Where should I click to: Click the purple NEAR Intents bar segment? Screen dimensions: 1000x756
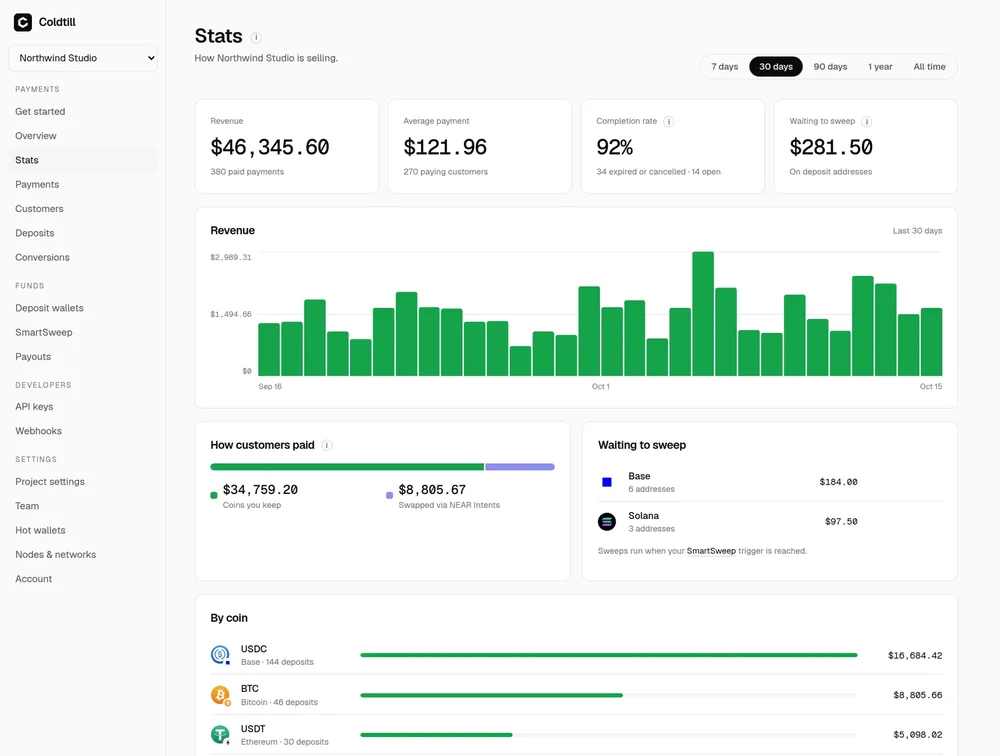(520, 467)
